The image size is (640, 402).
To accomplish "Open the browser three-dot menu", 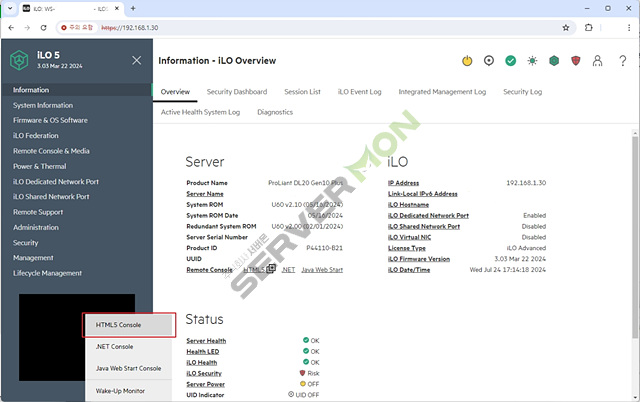I will point(629,28).
